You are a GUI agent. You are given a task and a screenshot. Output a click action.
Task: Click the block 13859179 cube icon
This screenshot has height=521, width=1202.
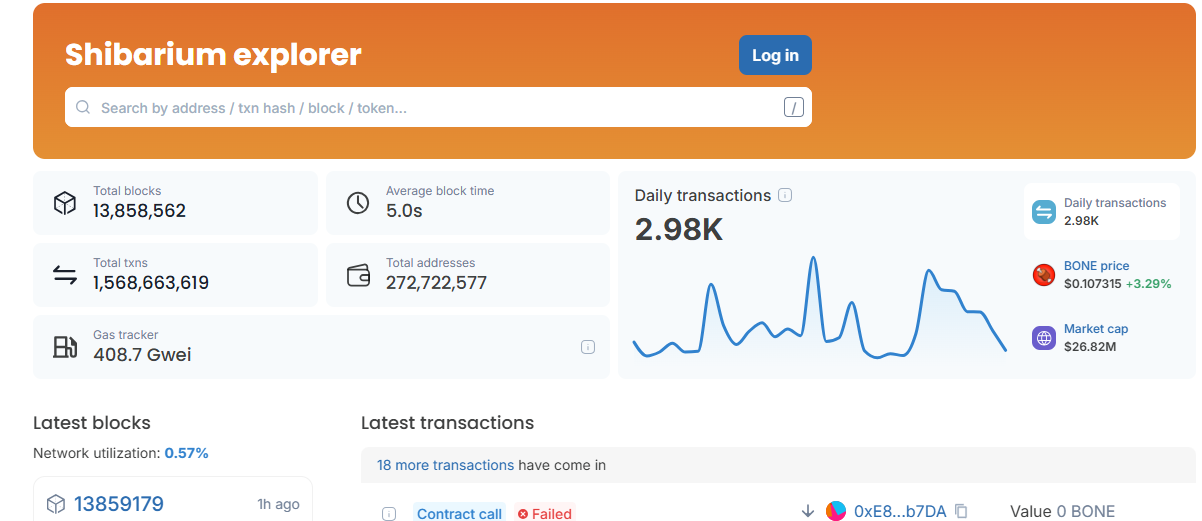[x=56, y=504]
